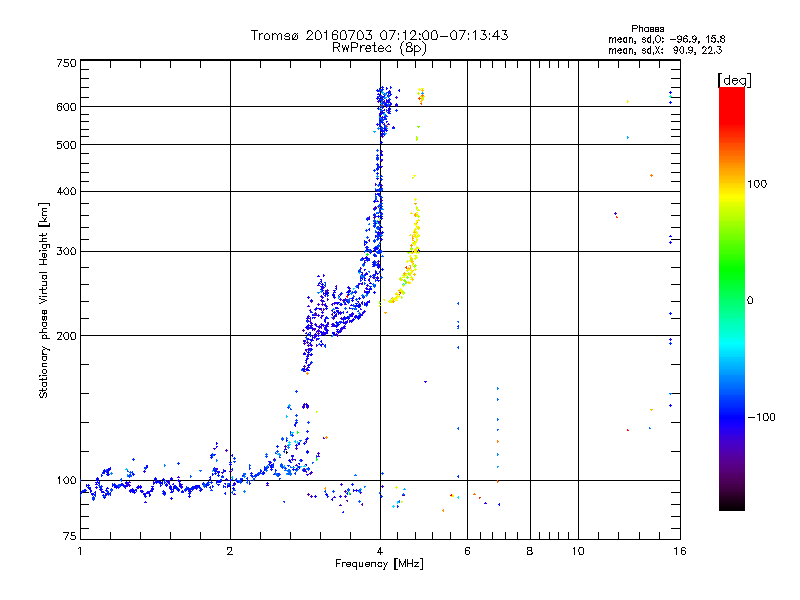Click the colorbar tick label '-100'
Image resolution: width=800 pixels, height=600 pixels.
(x=761, y=417)
